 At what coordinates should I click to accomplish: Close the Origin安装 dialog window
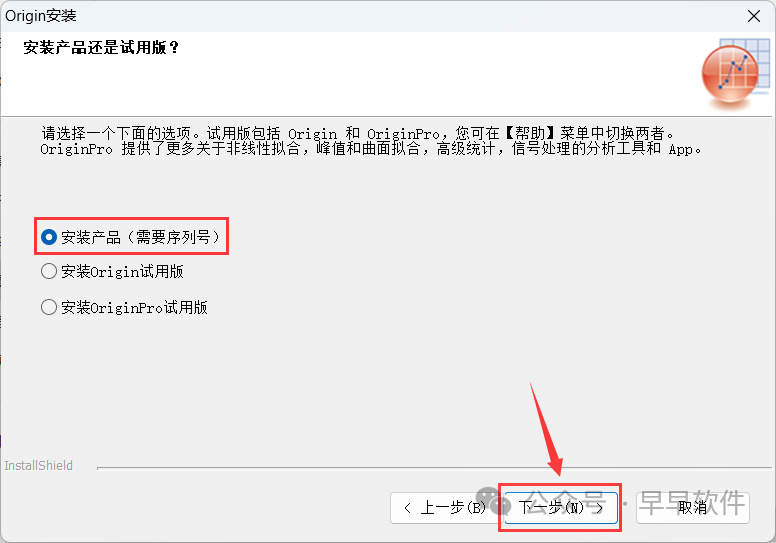pyautogui.click(x=754, y=16)
